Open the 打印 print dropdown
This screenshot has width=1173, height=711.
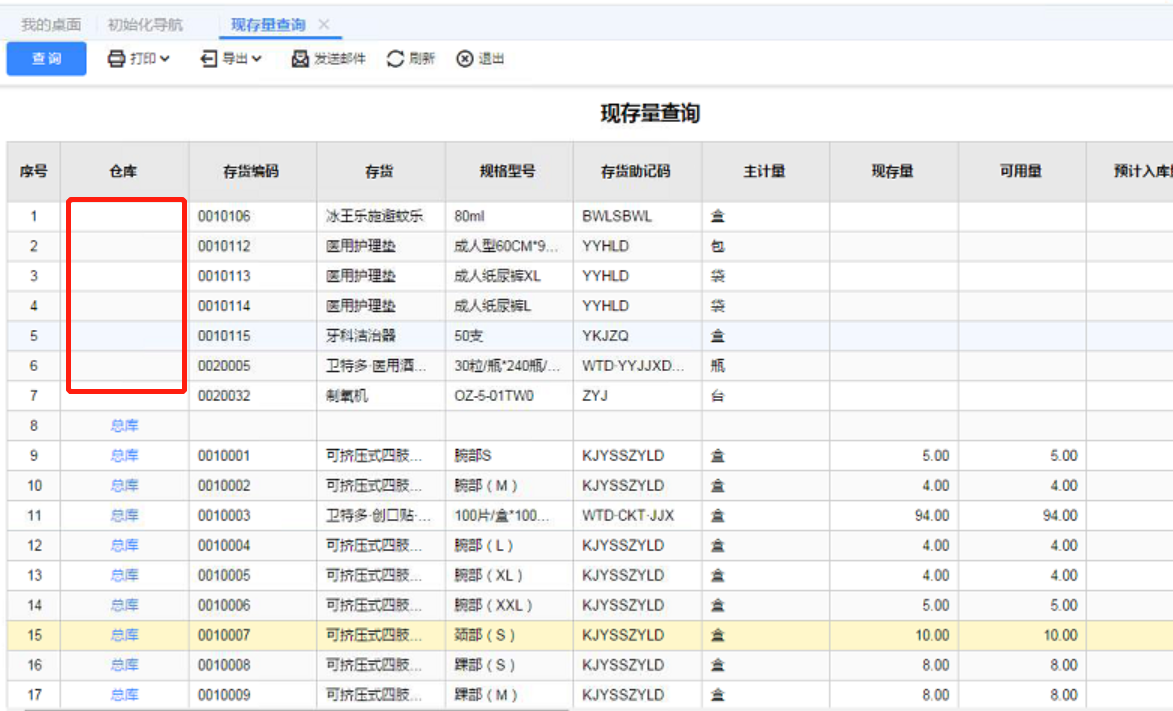coord(138,58)
